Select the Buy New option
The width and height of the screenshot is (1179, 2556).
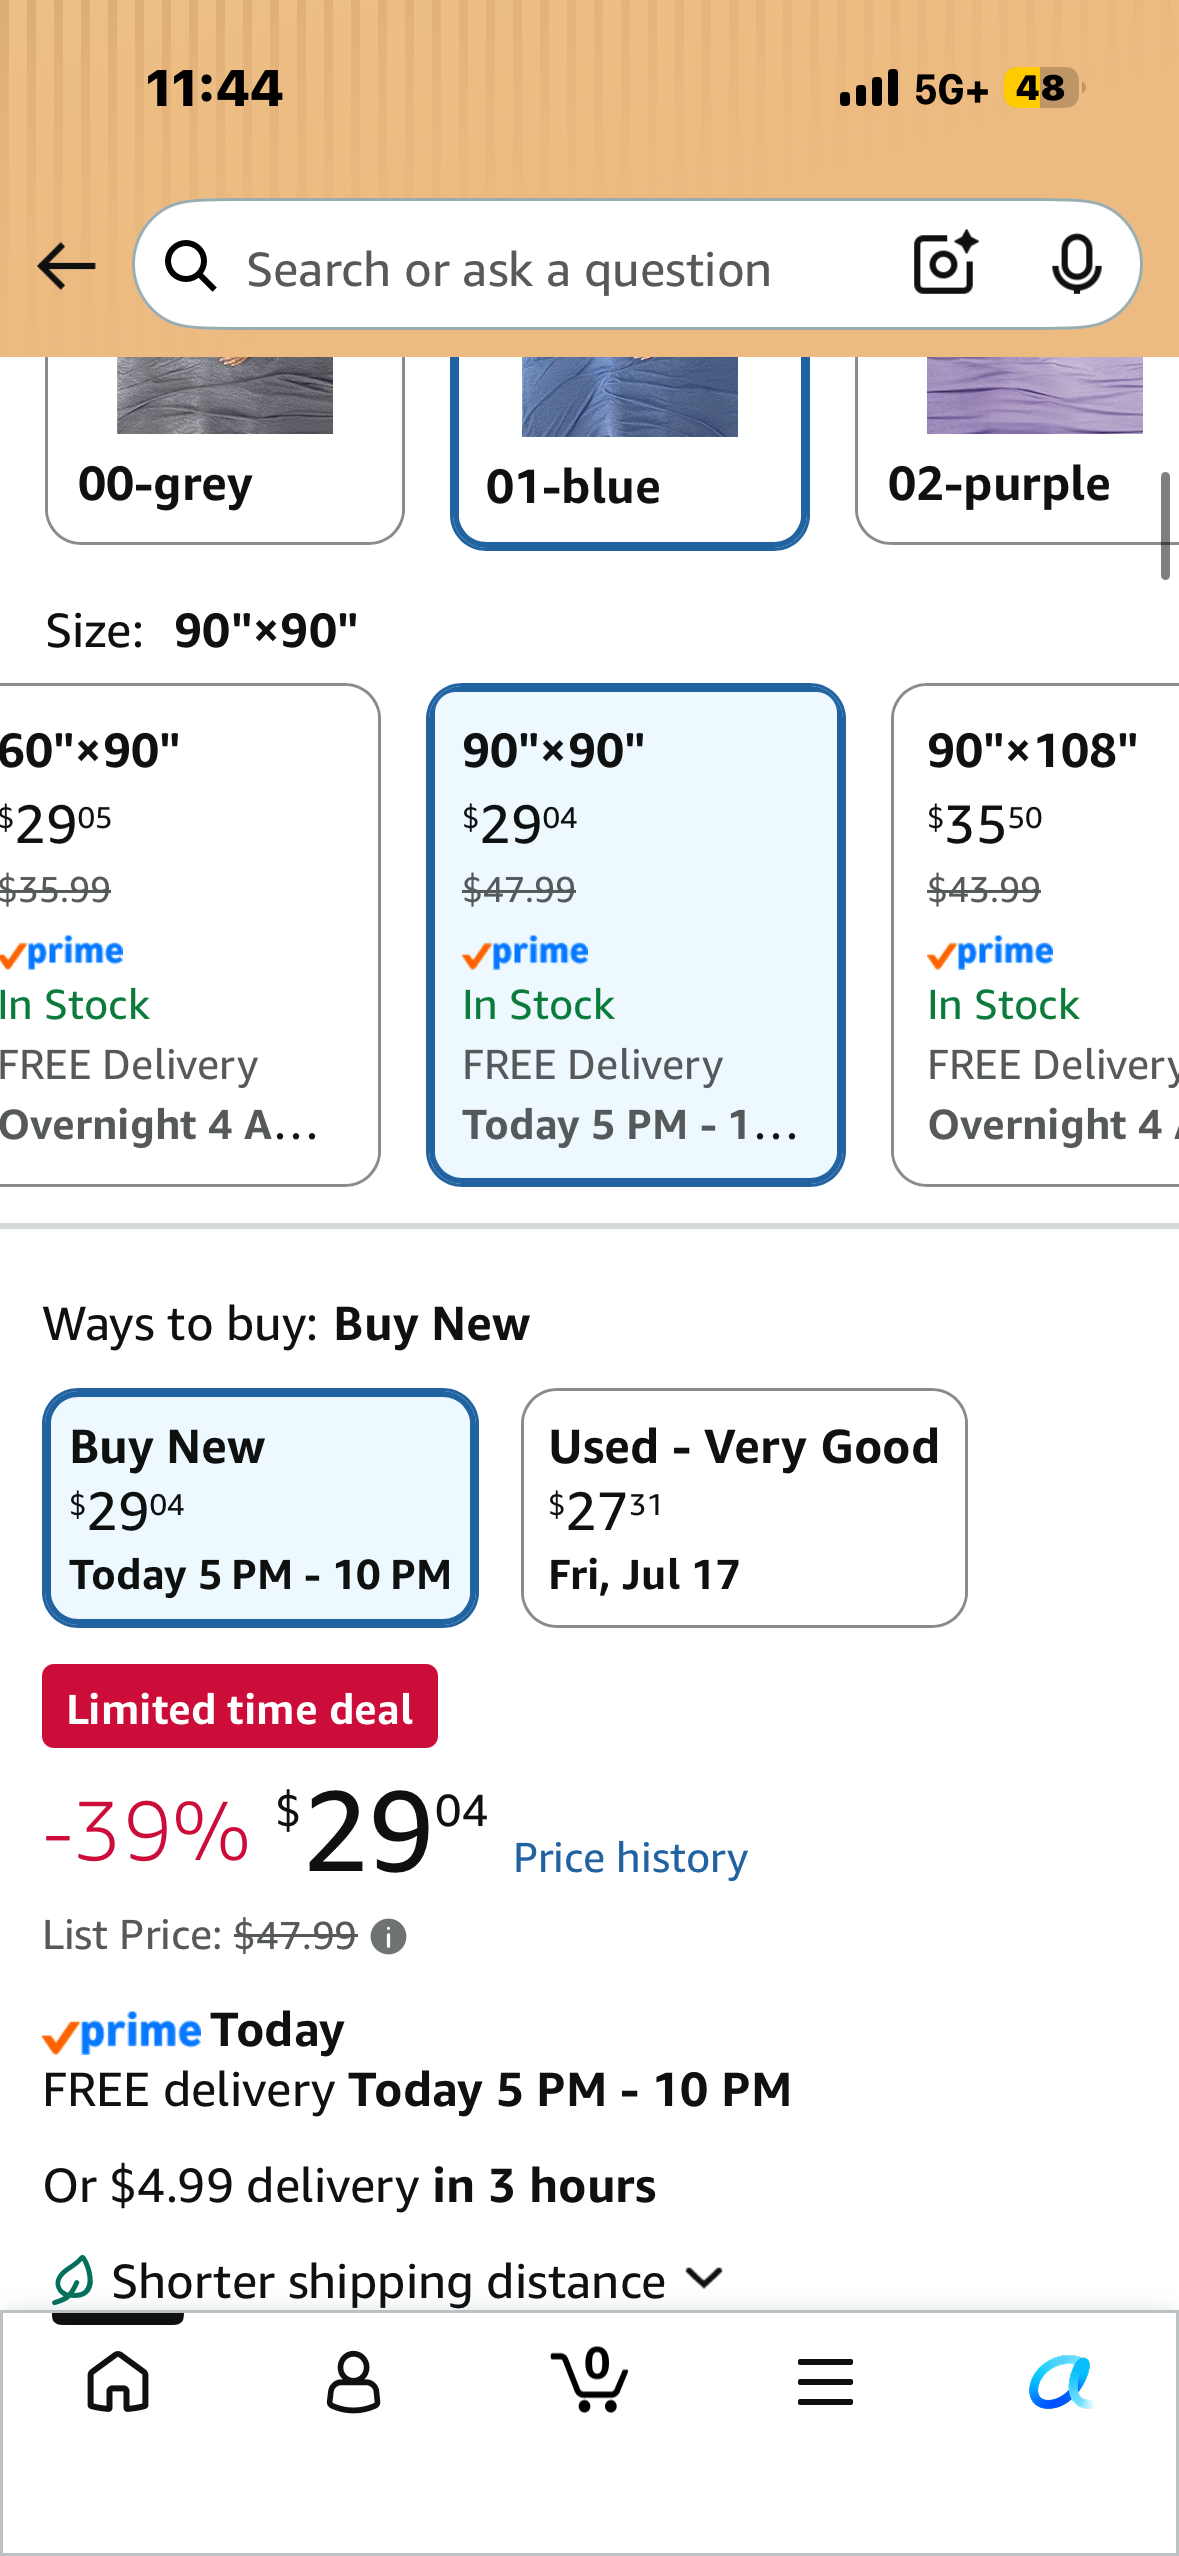pos(260,1507)
